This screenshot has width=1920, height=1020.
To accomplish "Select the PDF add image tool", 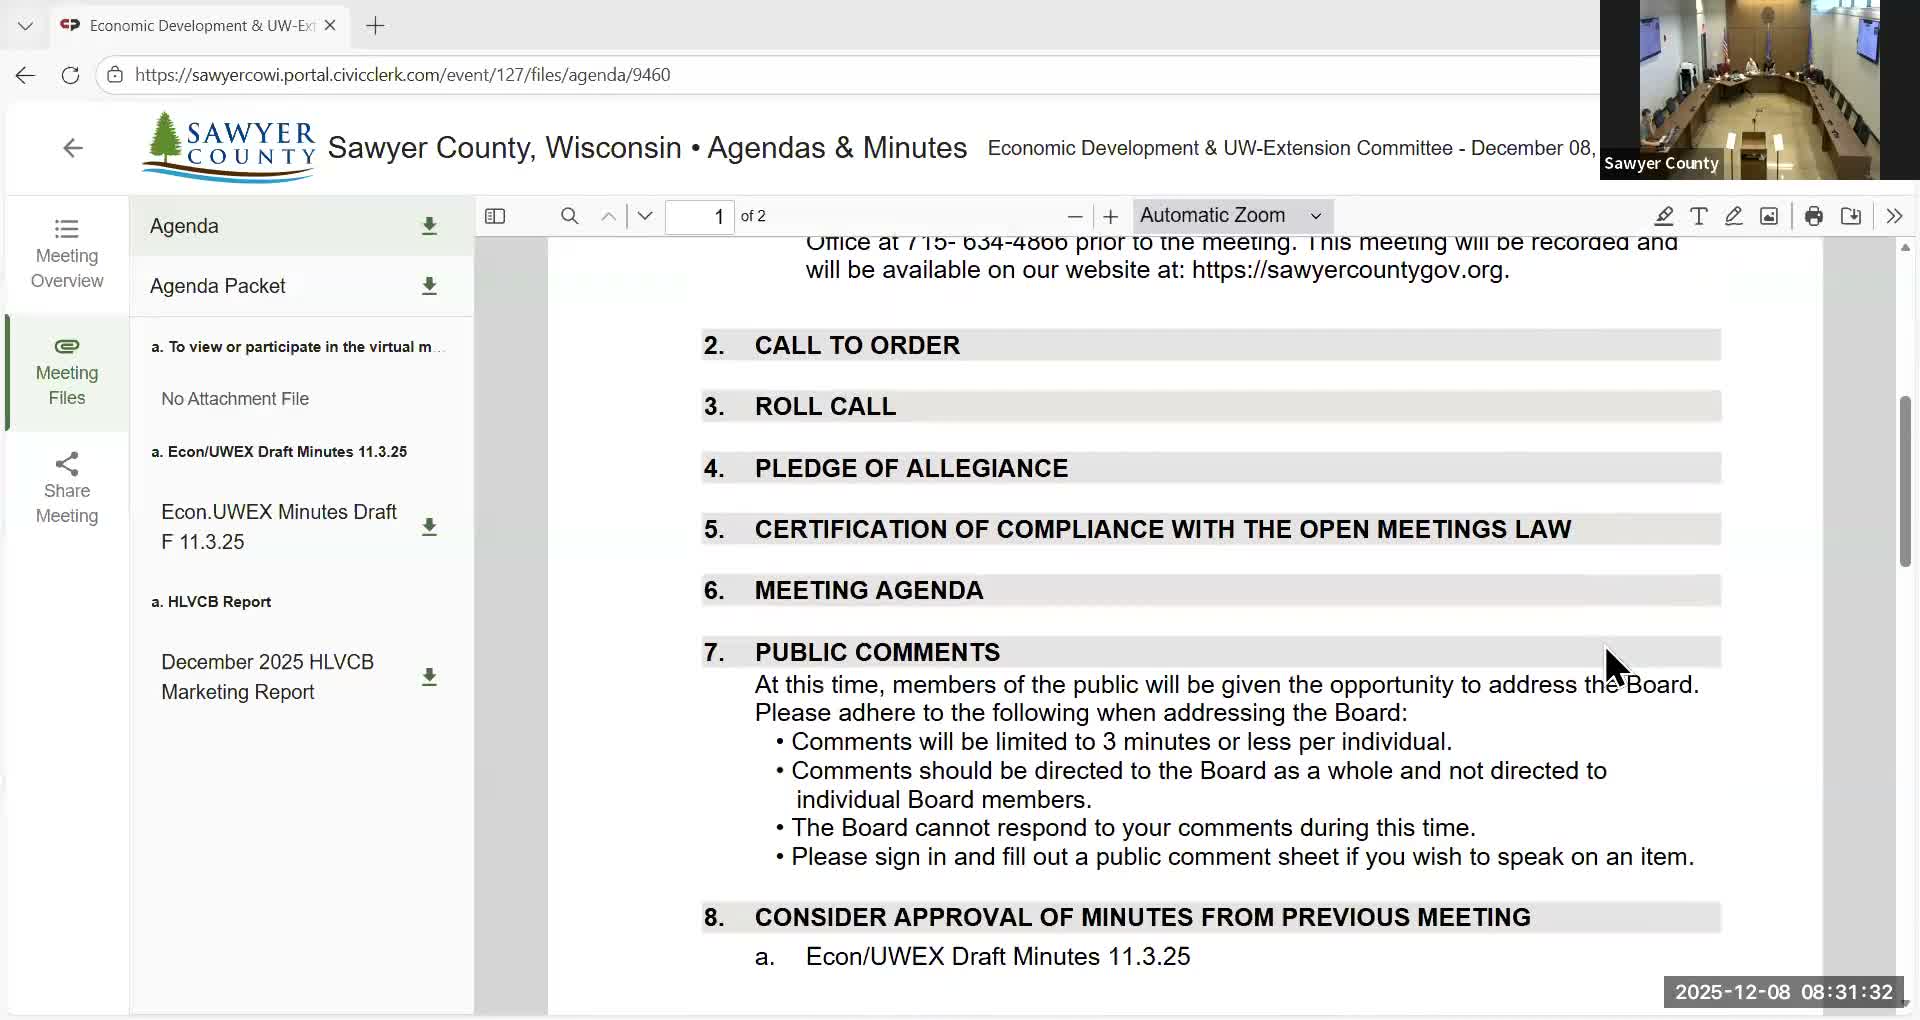I will coord(1769,216).
